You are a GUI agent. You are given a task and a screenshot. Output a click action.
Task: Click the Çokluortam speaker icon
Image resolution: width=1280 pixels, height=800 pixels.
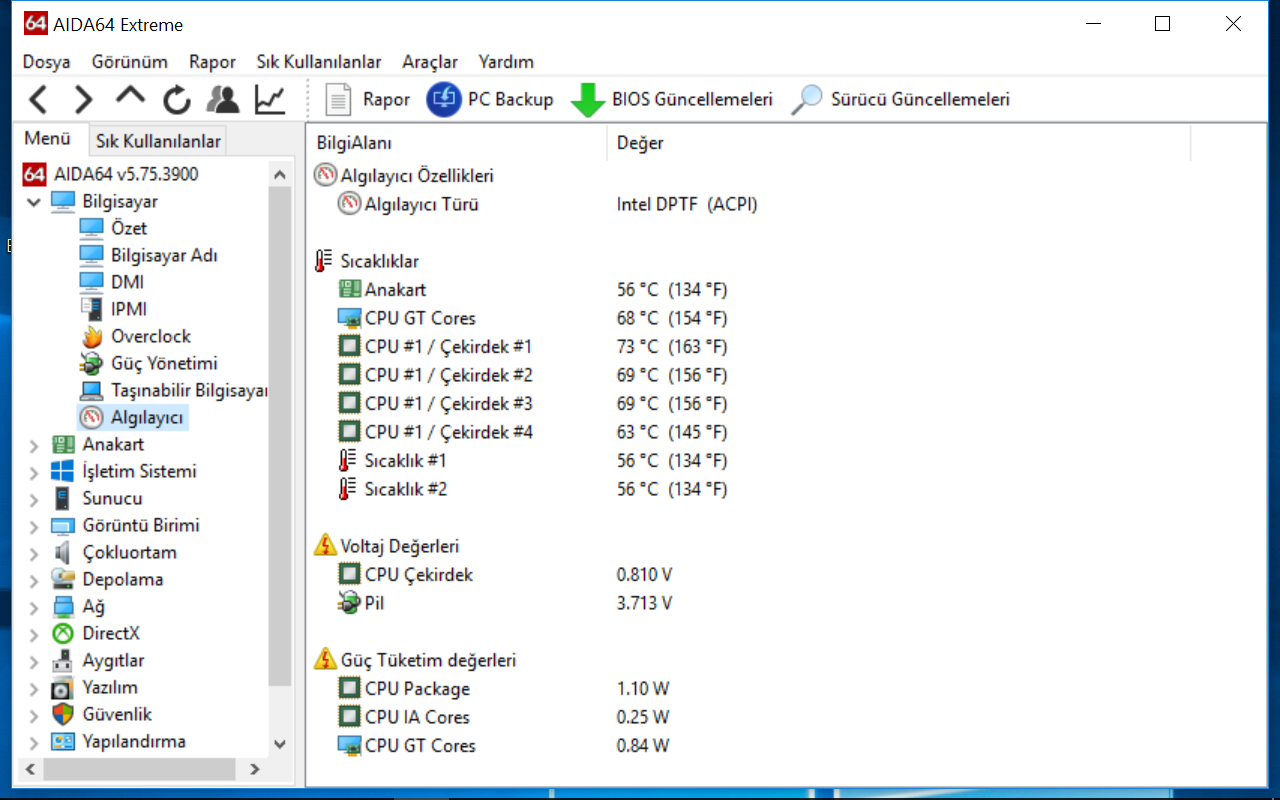[x=63, y=553]
